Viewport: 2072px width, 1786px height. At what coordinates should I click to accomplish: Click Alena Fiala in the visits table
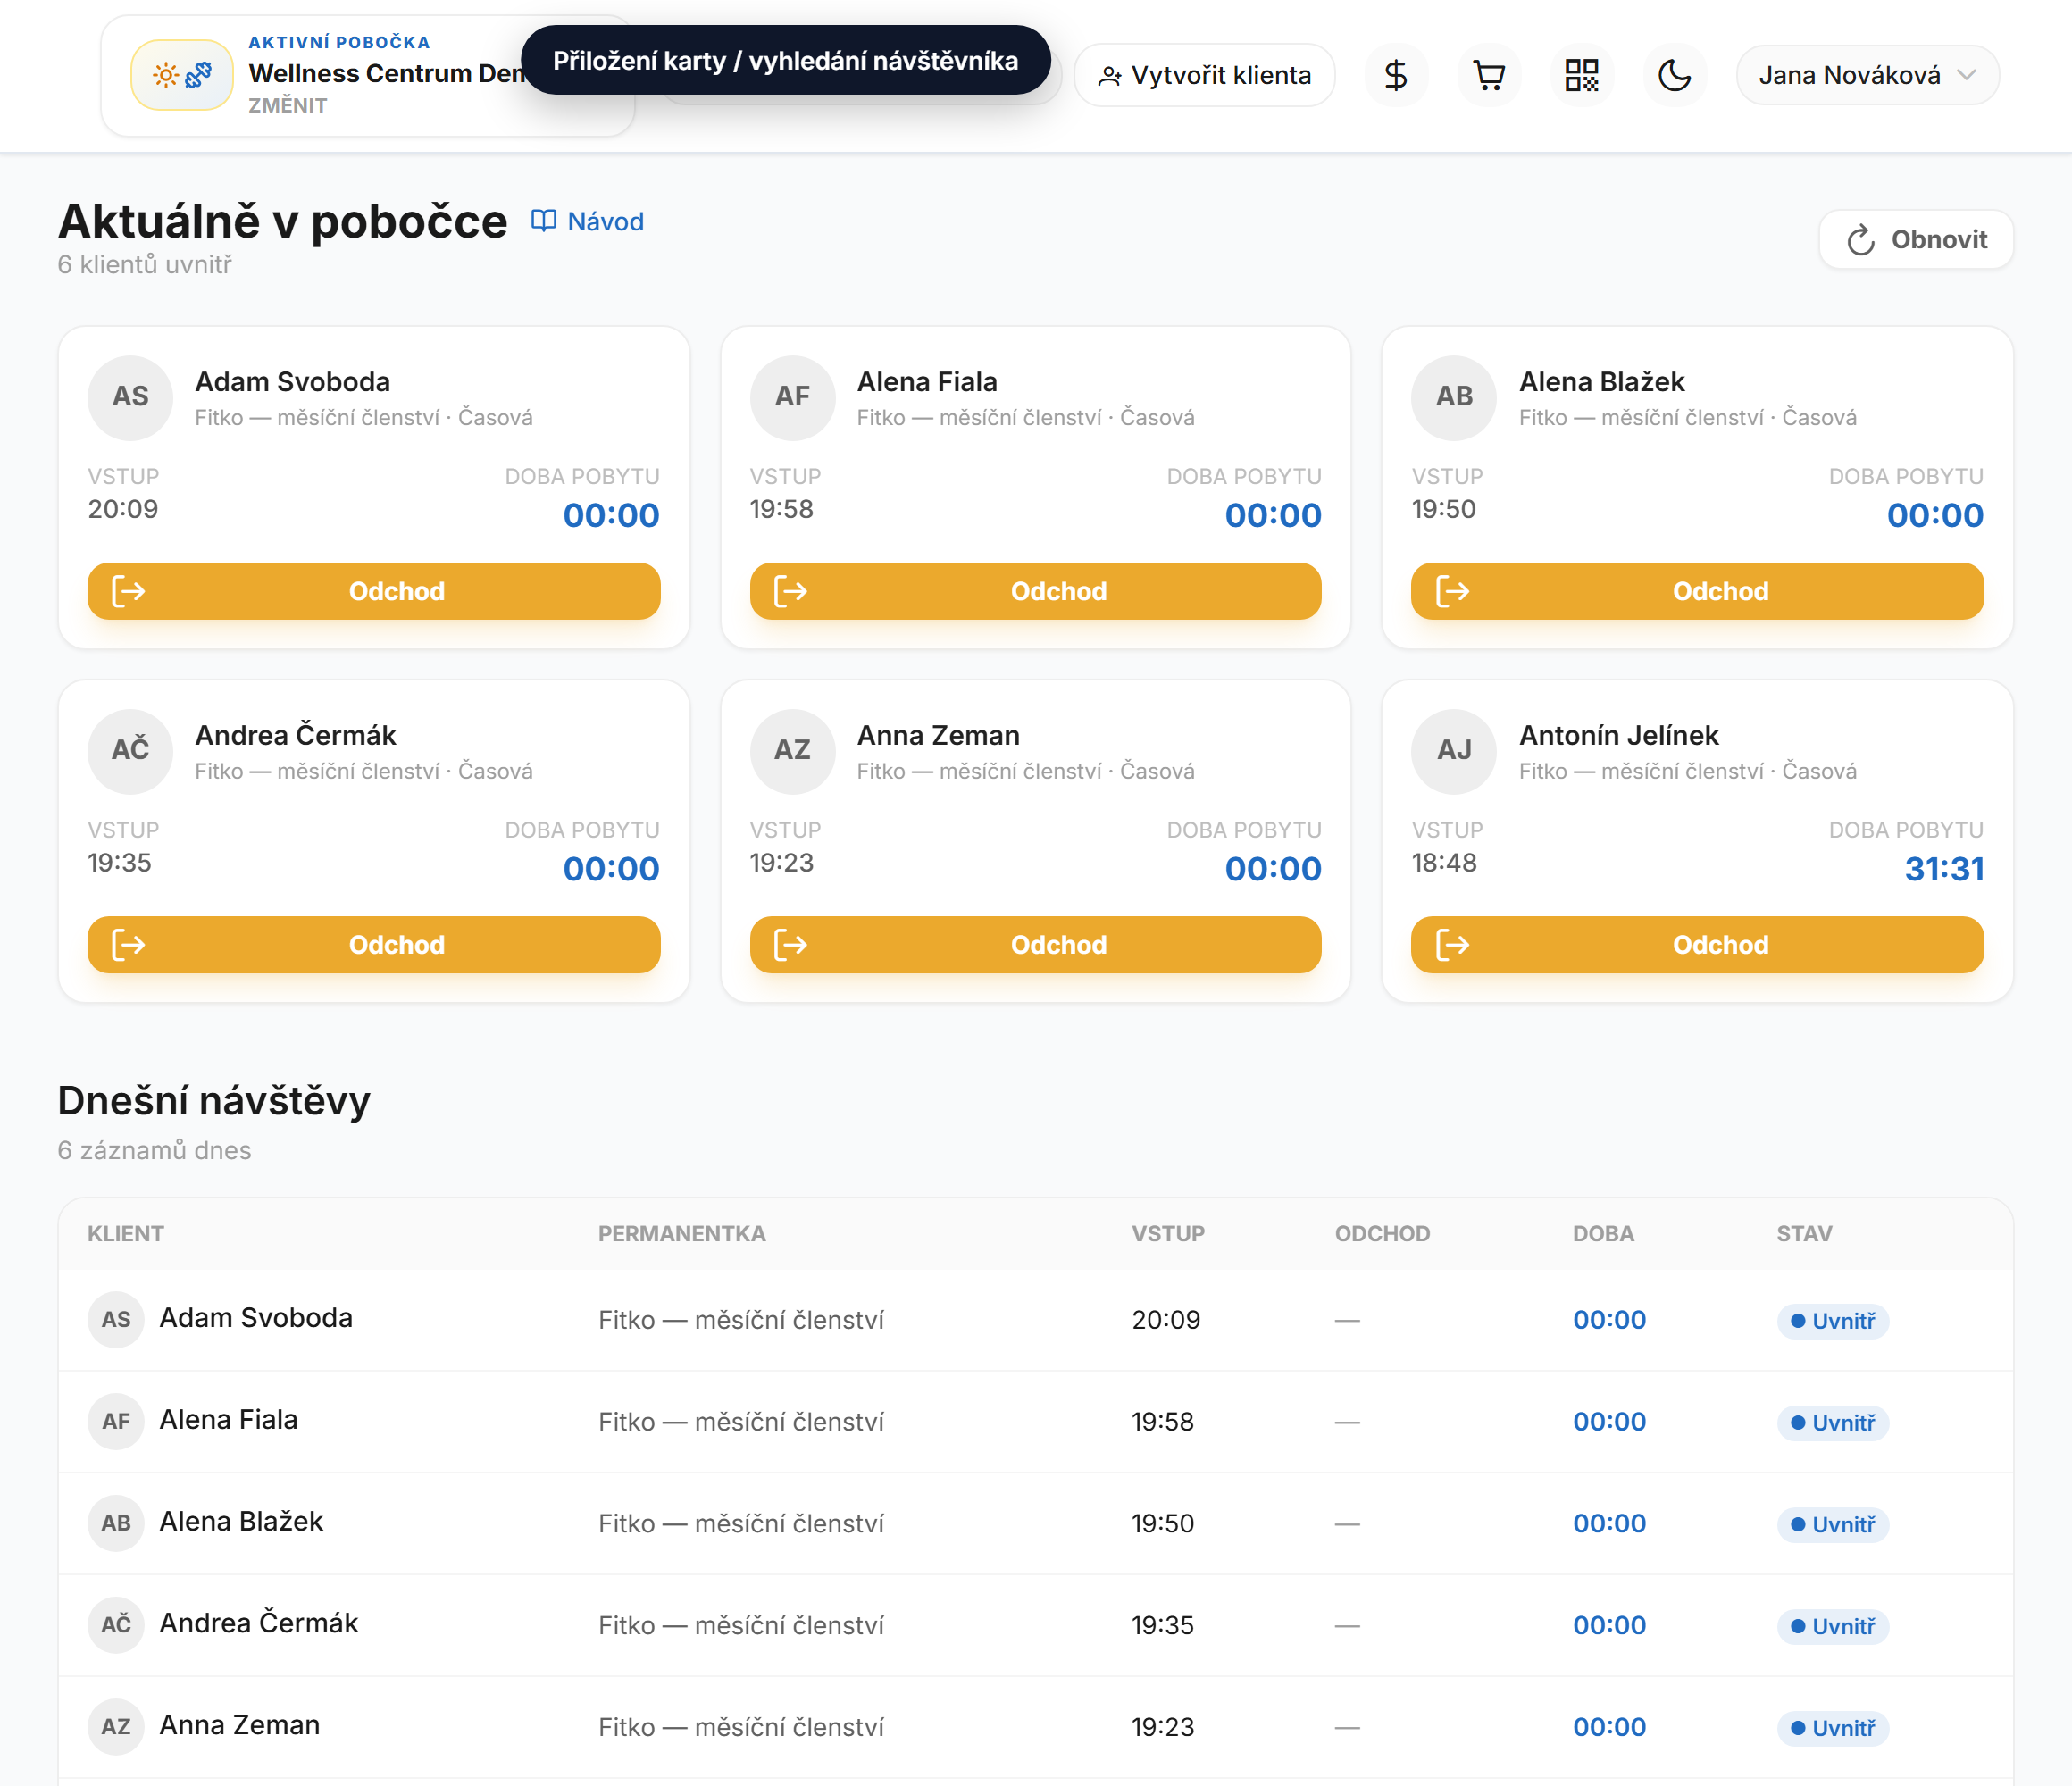pyautogui.click(x=229, y=1420)
